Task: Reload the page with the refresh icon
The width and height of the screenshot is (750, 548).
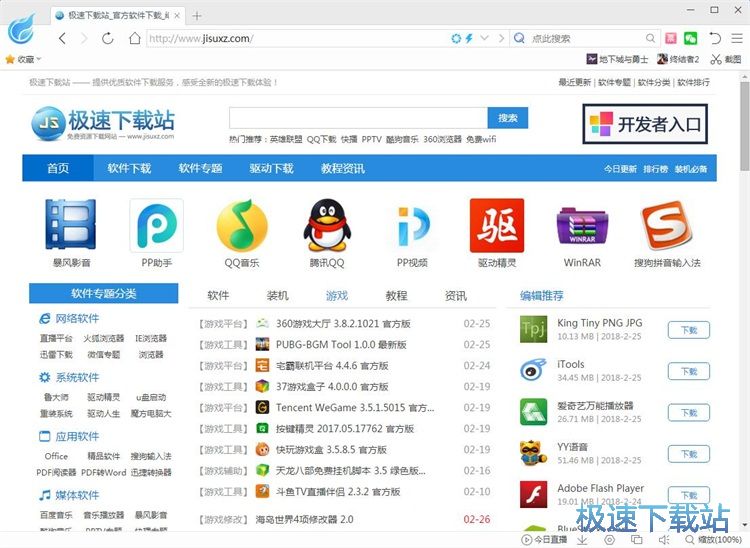Action: (x=108, y=38)
